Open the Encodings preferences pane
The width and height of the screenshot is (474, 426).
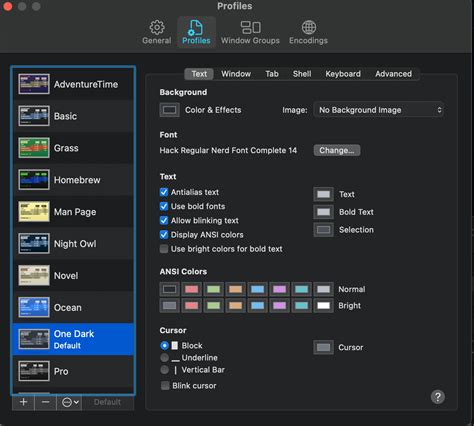[308, 32]
